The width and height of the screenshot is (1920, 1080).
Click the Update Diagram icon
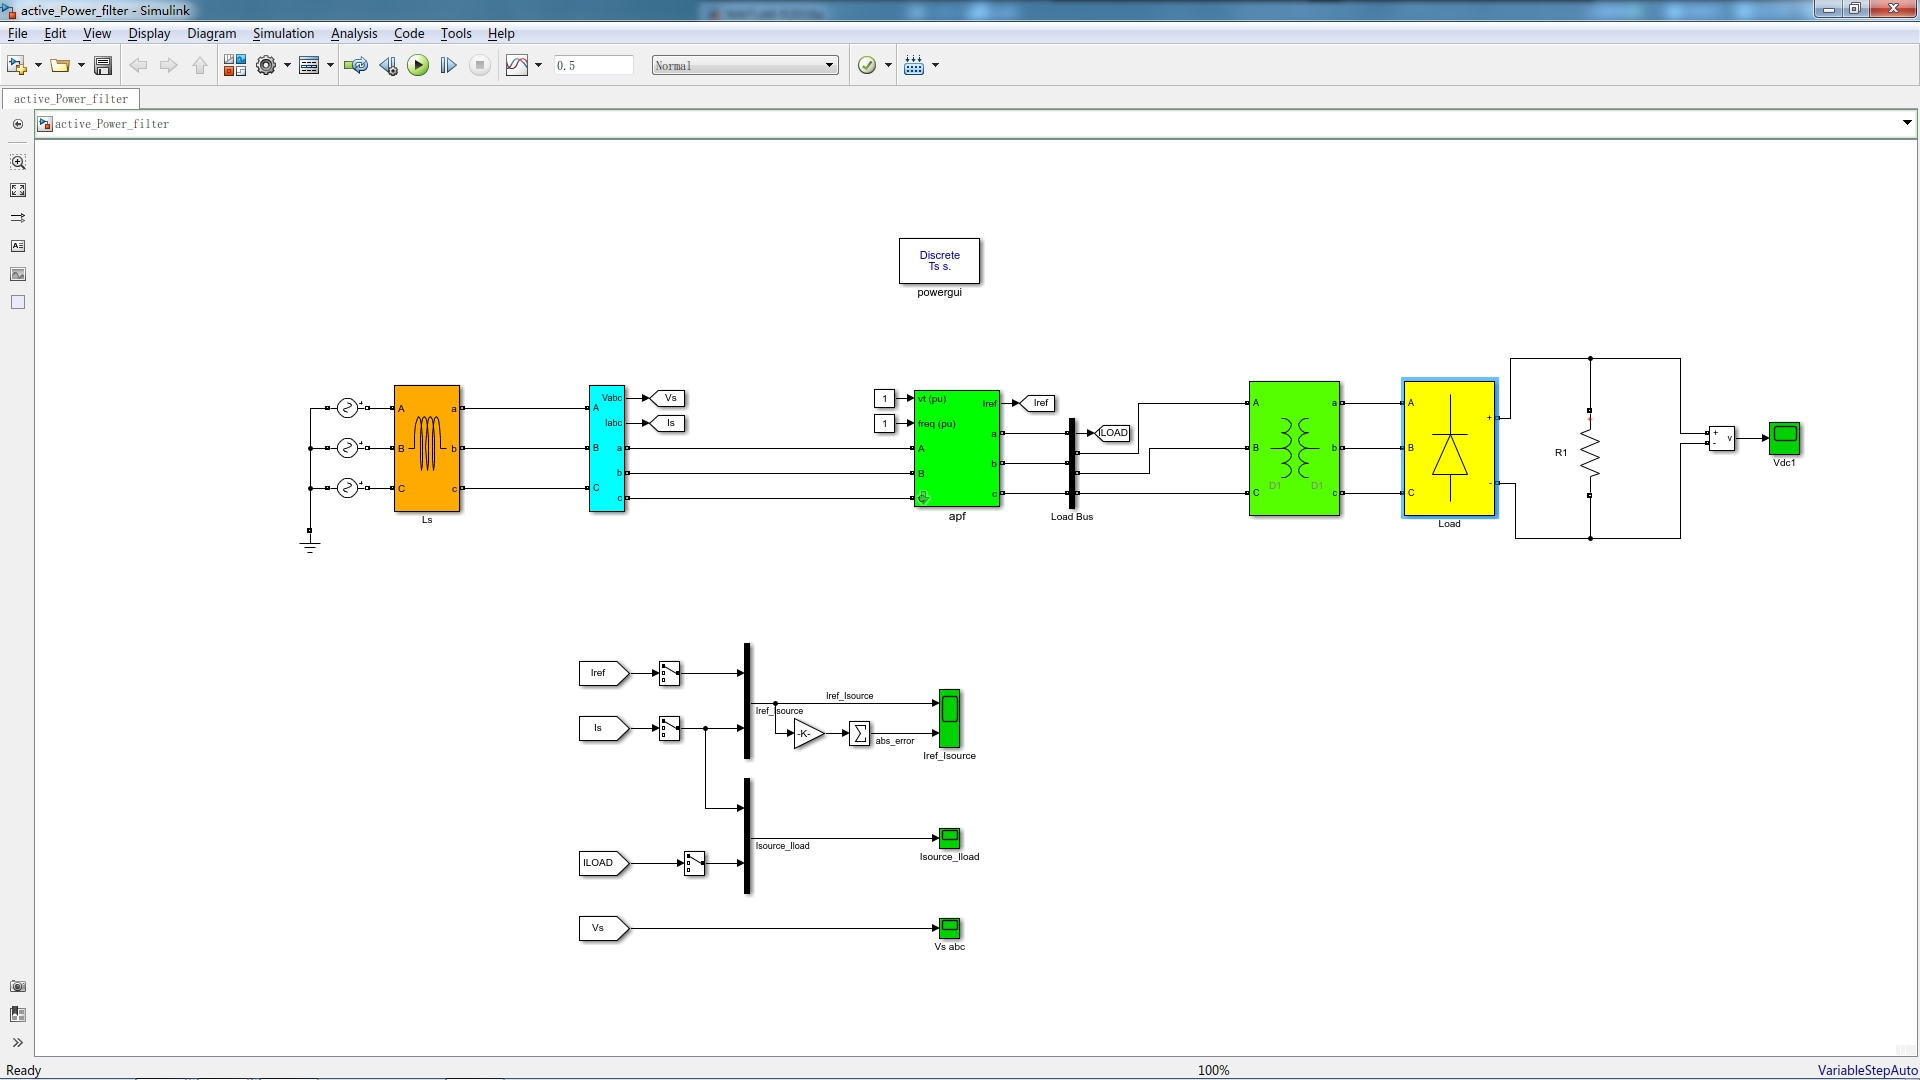355,66
